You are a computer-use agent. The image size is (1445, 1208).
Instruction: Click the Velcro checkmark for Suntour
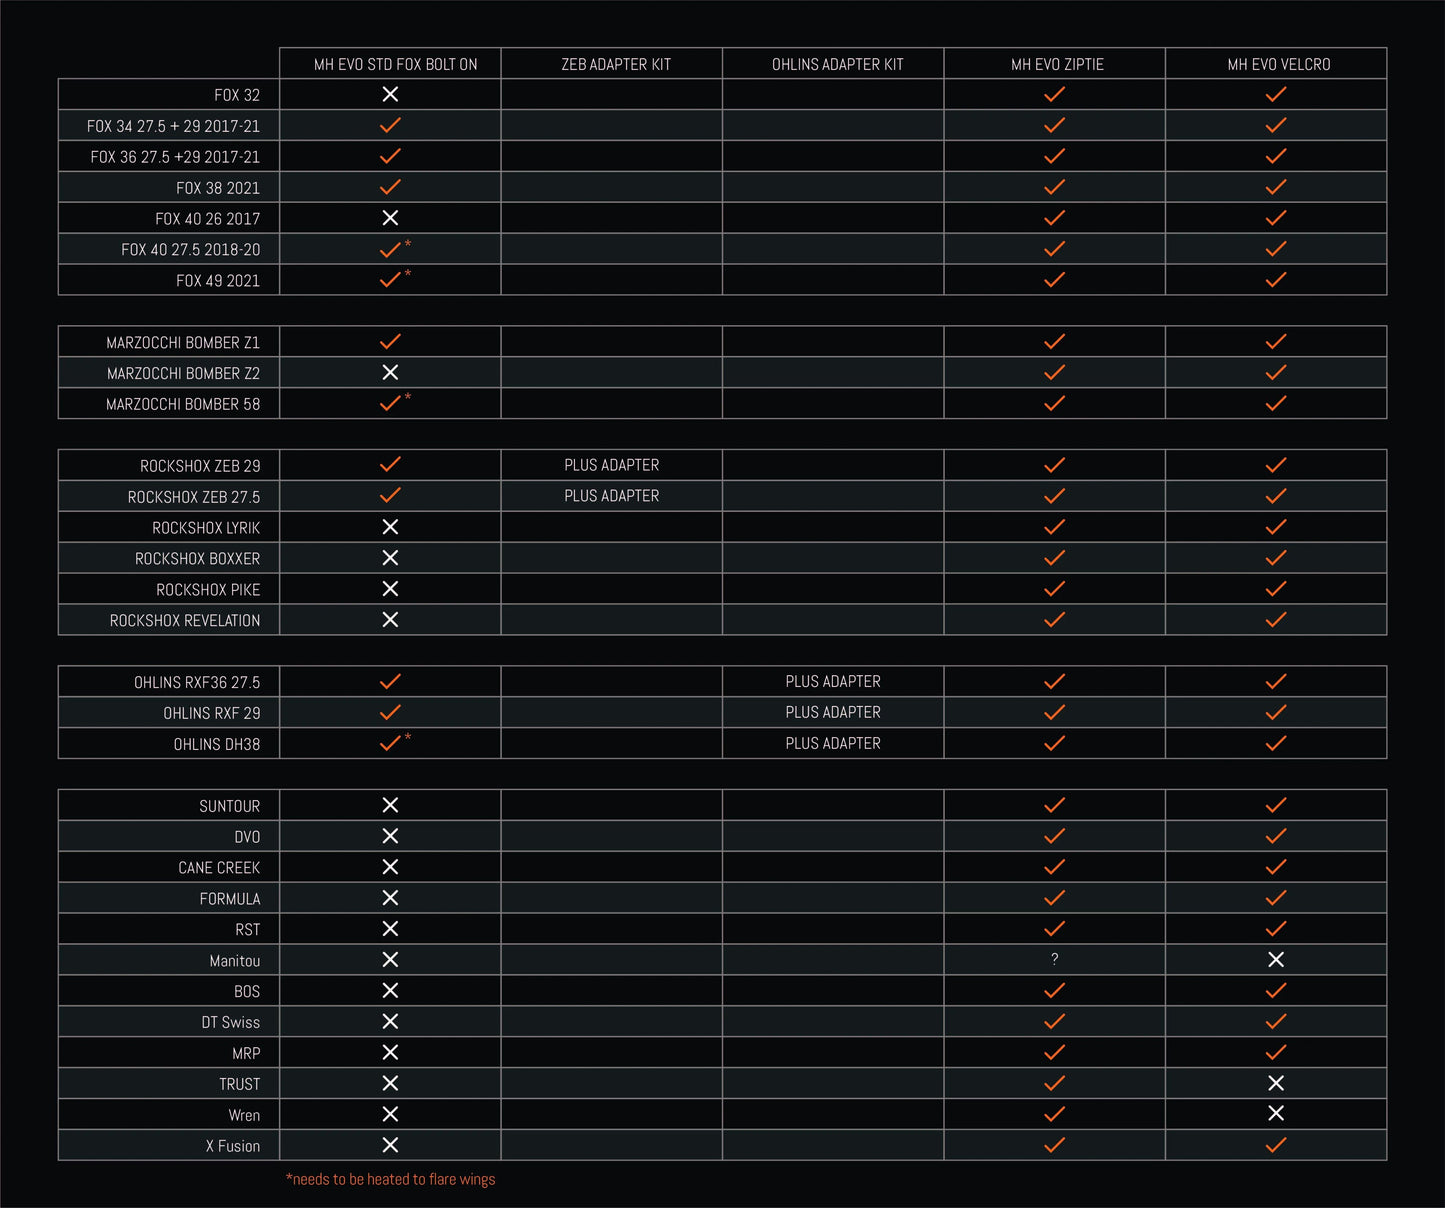click(x=1276, y=805)
